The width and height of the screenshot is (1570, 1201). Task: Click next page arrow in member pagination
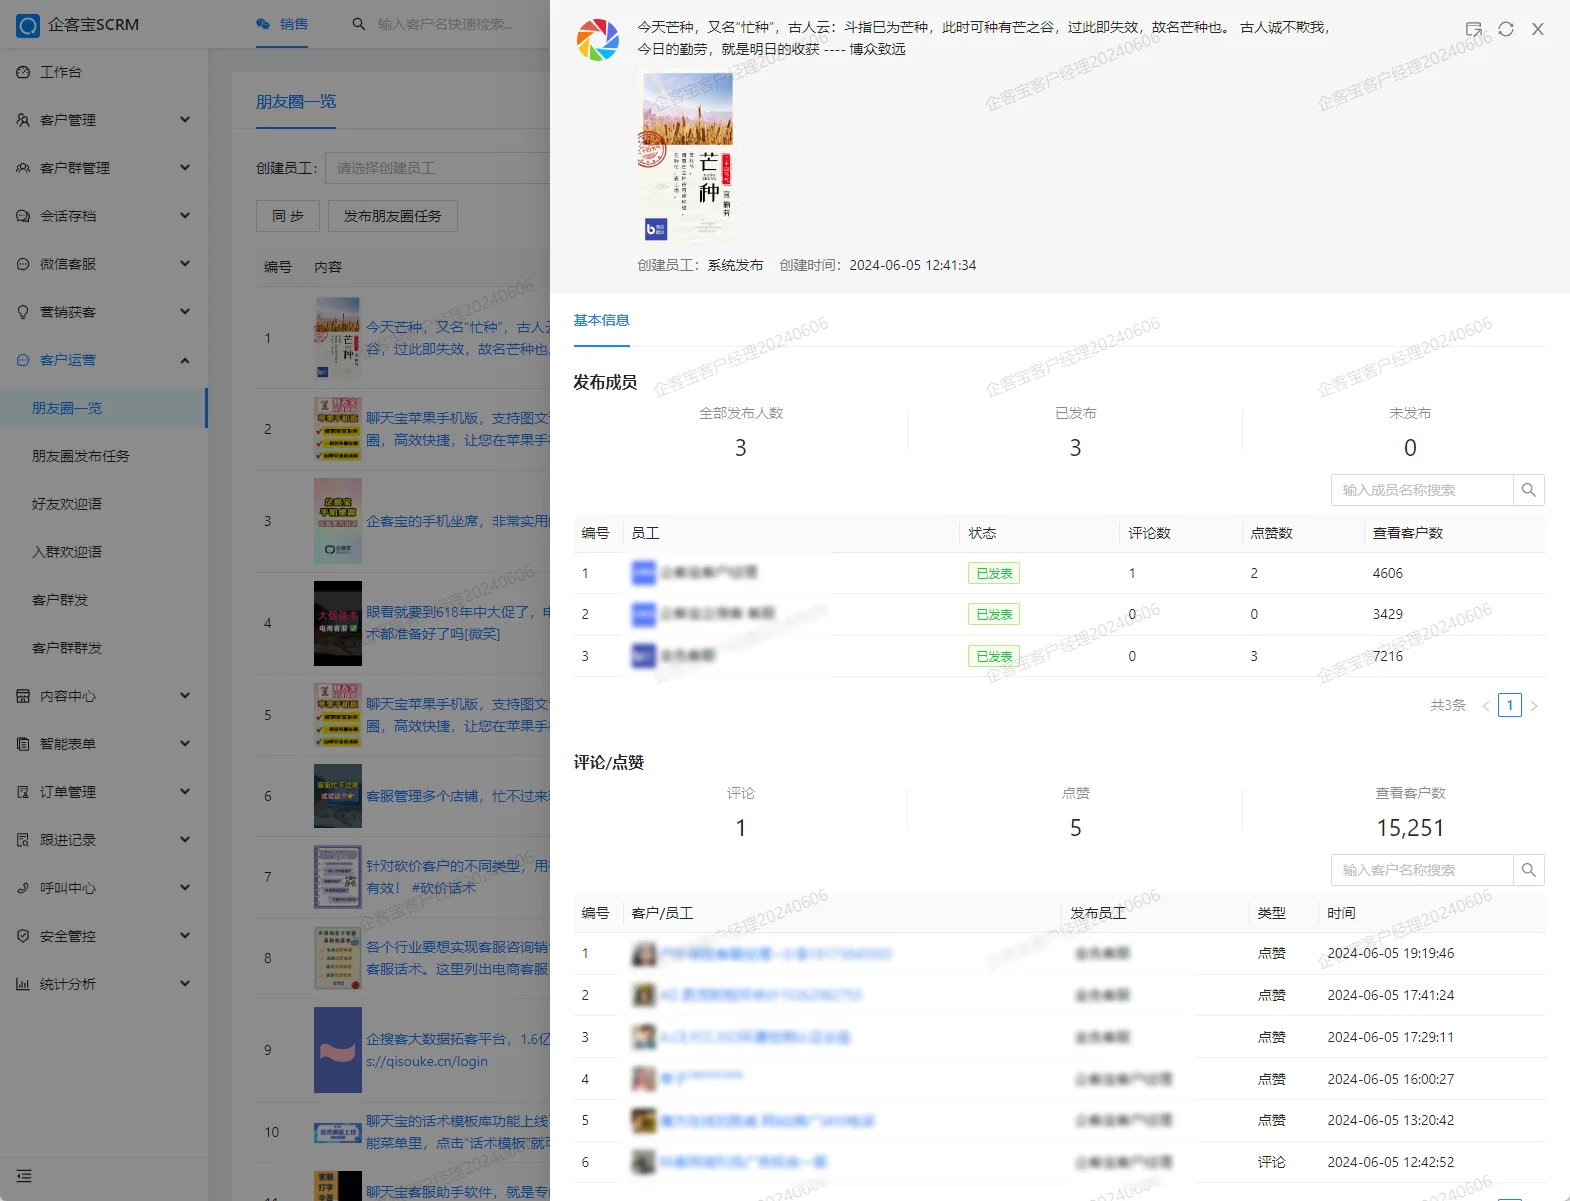[1534, 706]
